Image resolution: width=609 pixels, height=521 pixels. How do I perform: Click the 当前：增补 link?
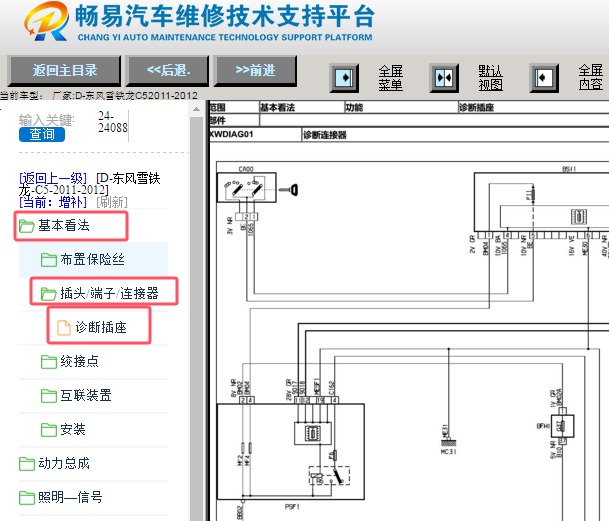[53, 202]
